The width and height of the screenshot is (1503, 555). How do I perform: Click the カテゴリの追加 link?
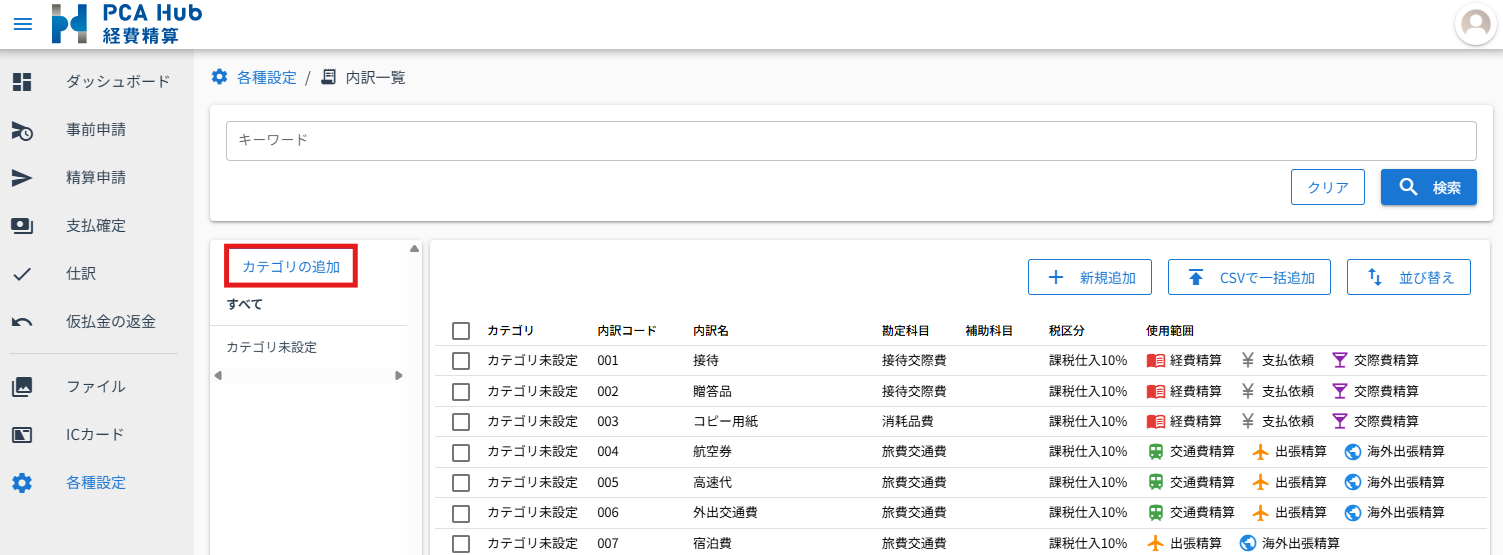(x=291, y=267)
